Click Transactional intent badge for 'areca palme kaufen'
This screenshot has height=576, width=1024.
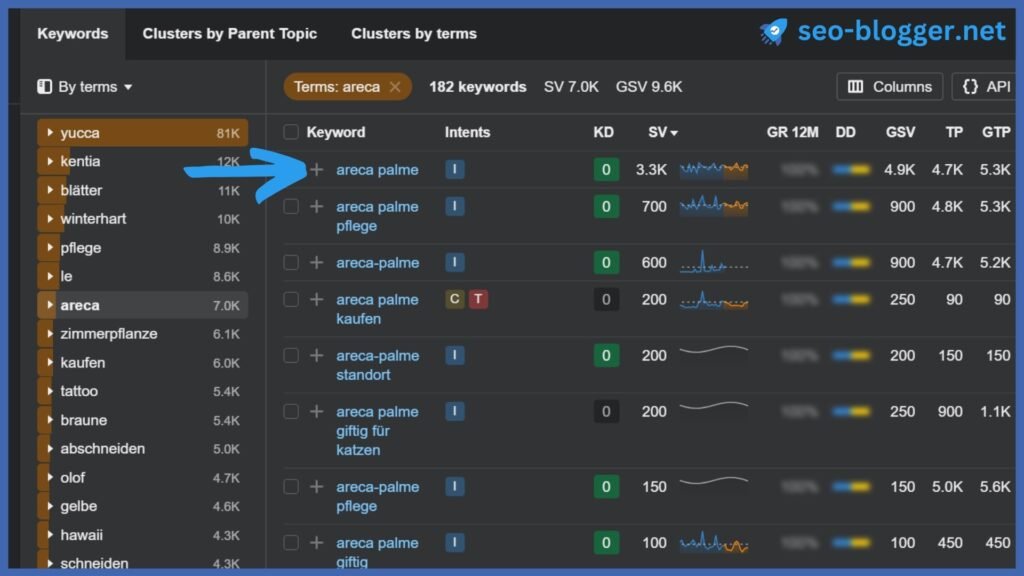pos(478,299)
